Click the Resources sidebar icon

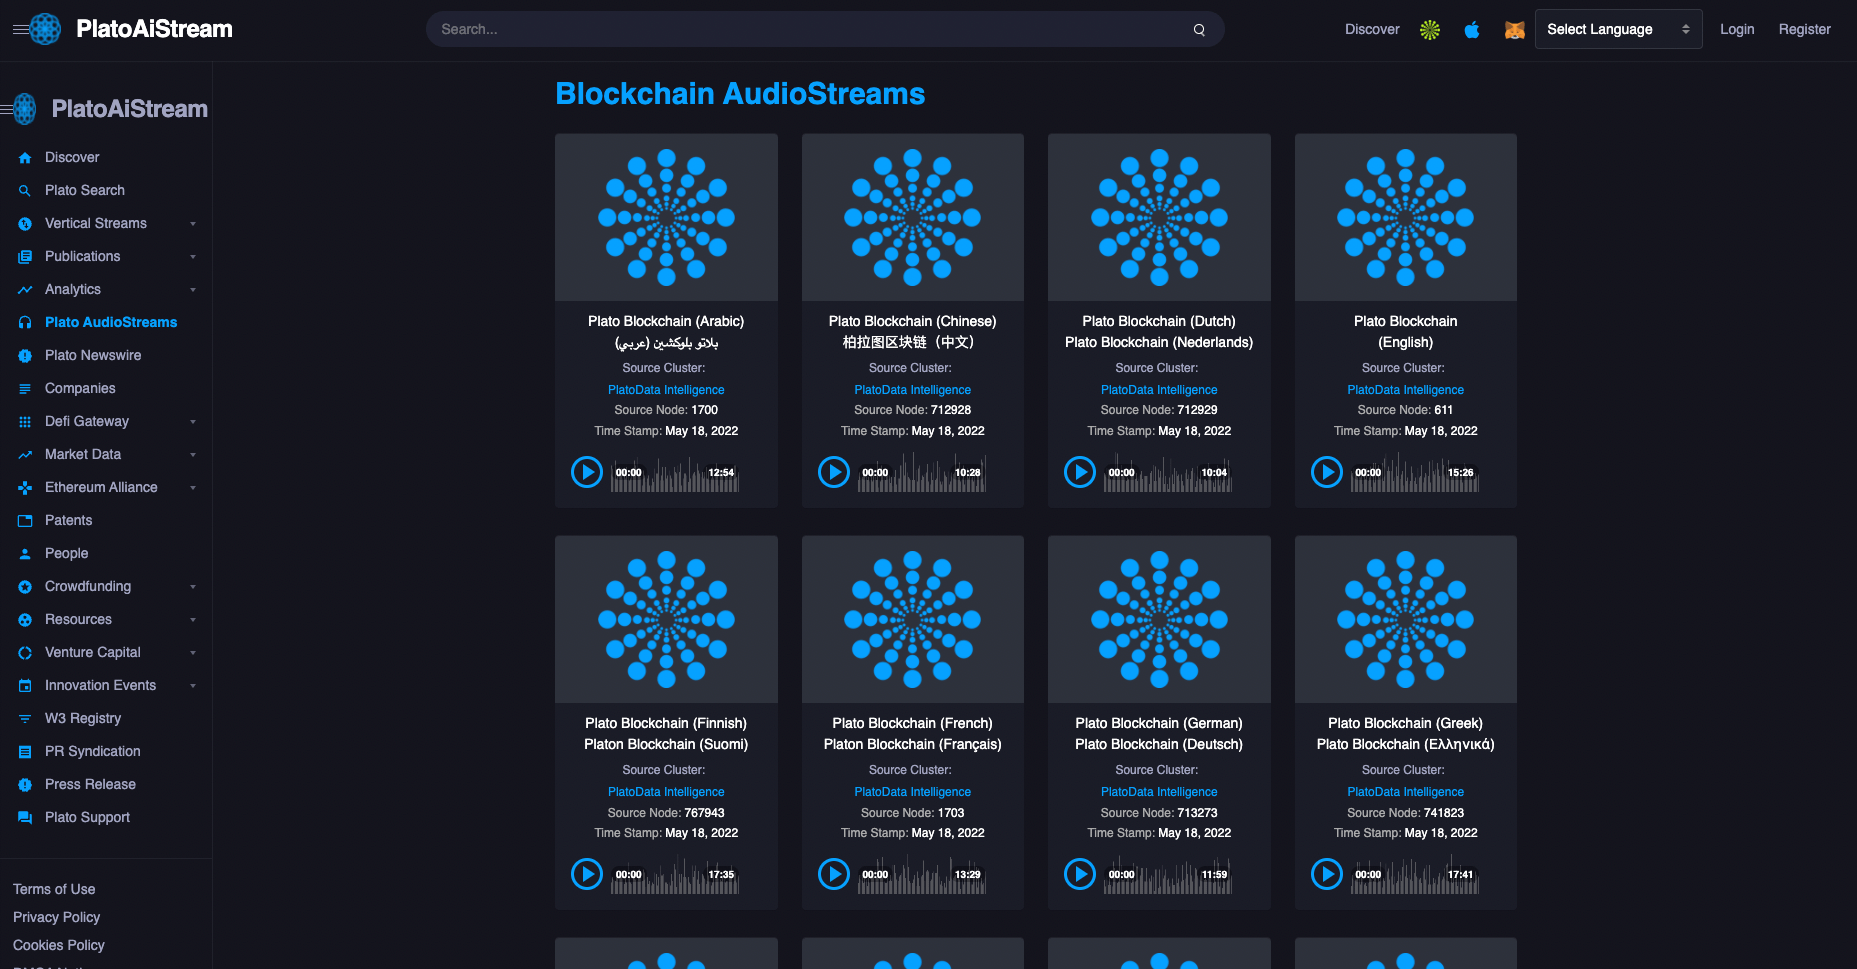click(25, 620)
